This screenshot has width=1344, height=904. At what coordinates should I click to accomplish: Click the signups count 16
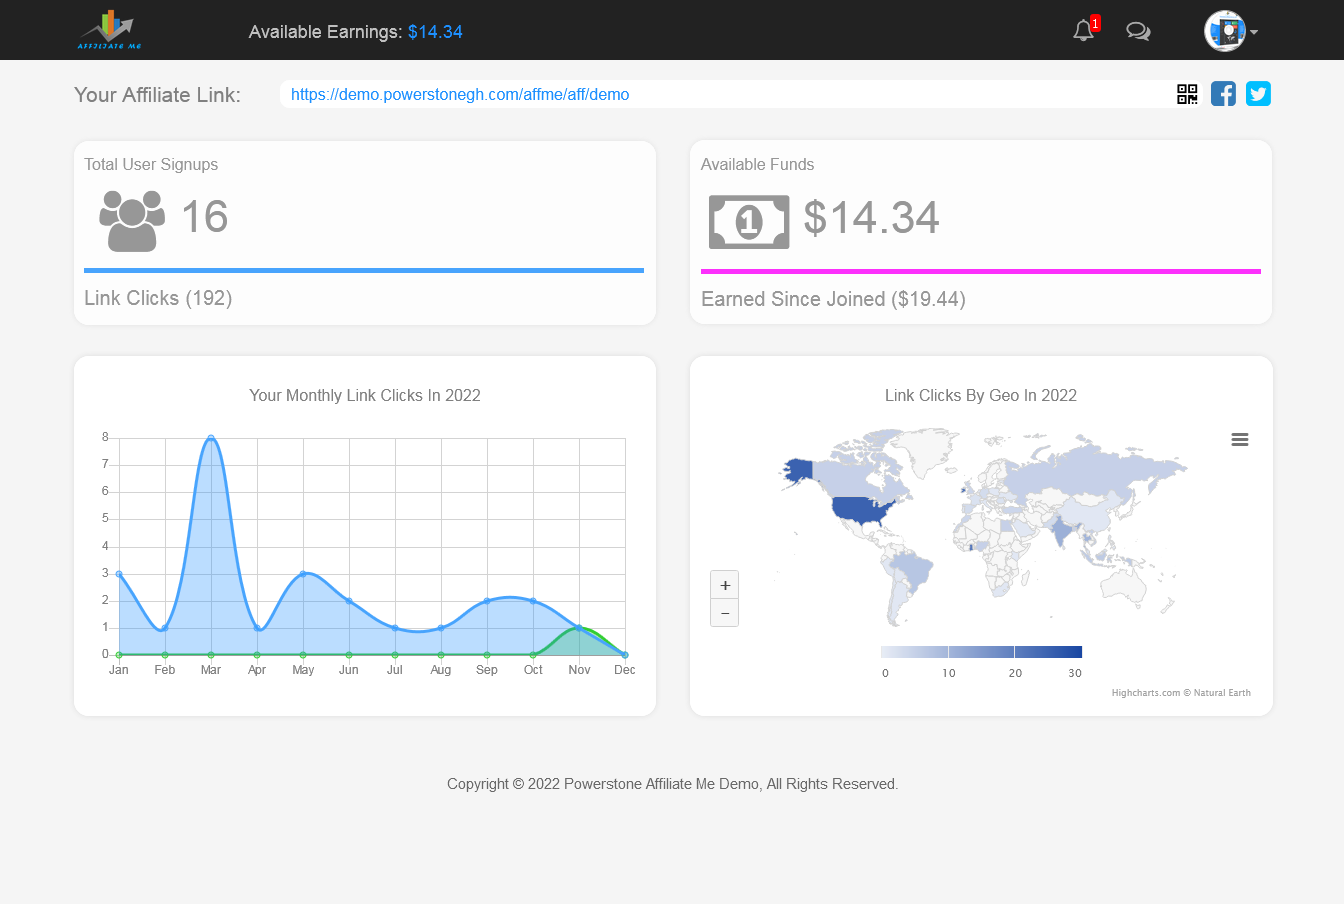[205, 217]
